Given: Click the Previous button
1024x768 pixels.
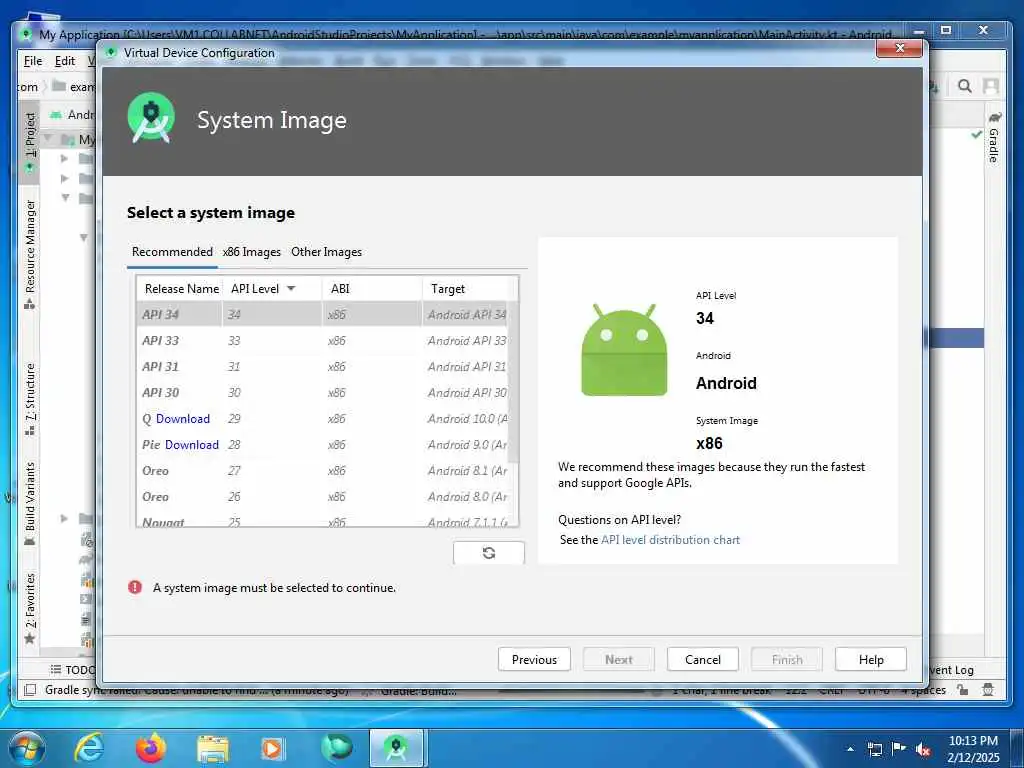Looking at the screenshot, I should click(x=534, y=660).
